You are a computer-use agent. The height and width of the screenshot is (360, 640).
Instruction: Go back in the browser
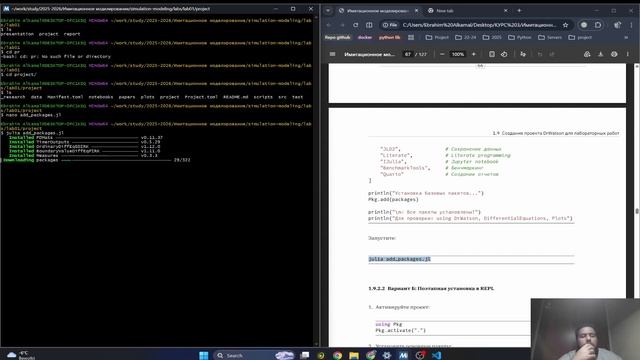click(x=329, y=25)
